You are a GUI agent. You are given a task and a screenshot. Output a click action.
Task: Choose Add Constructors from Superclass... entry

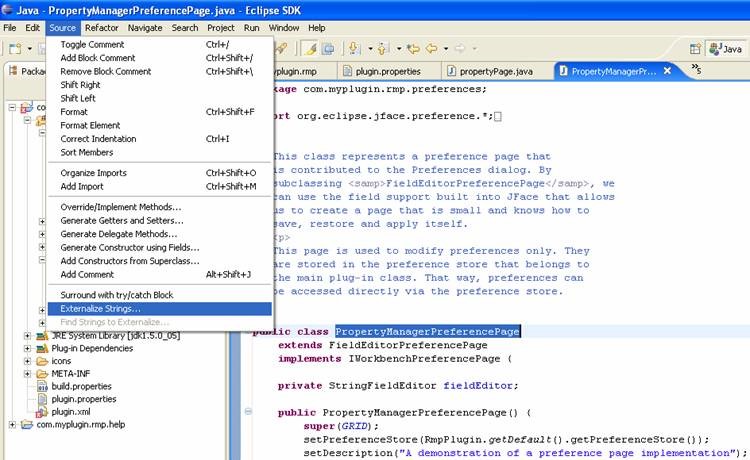pos(160,261)
